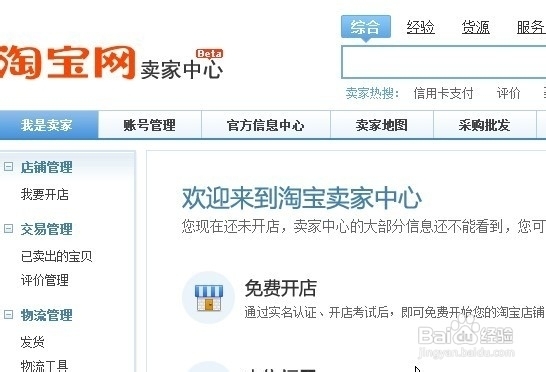Screen dimensions: 546x372
Task: Click the 交易管理 section title
Action: (x=47, y=229)
